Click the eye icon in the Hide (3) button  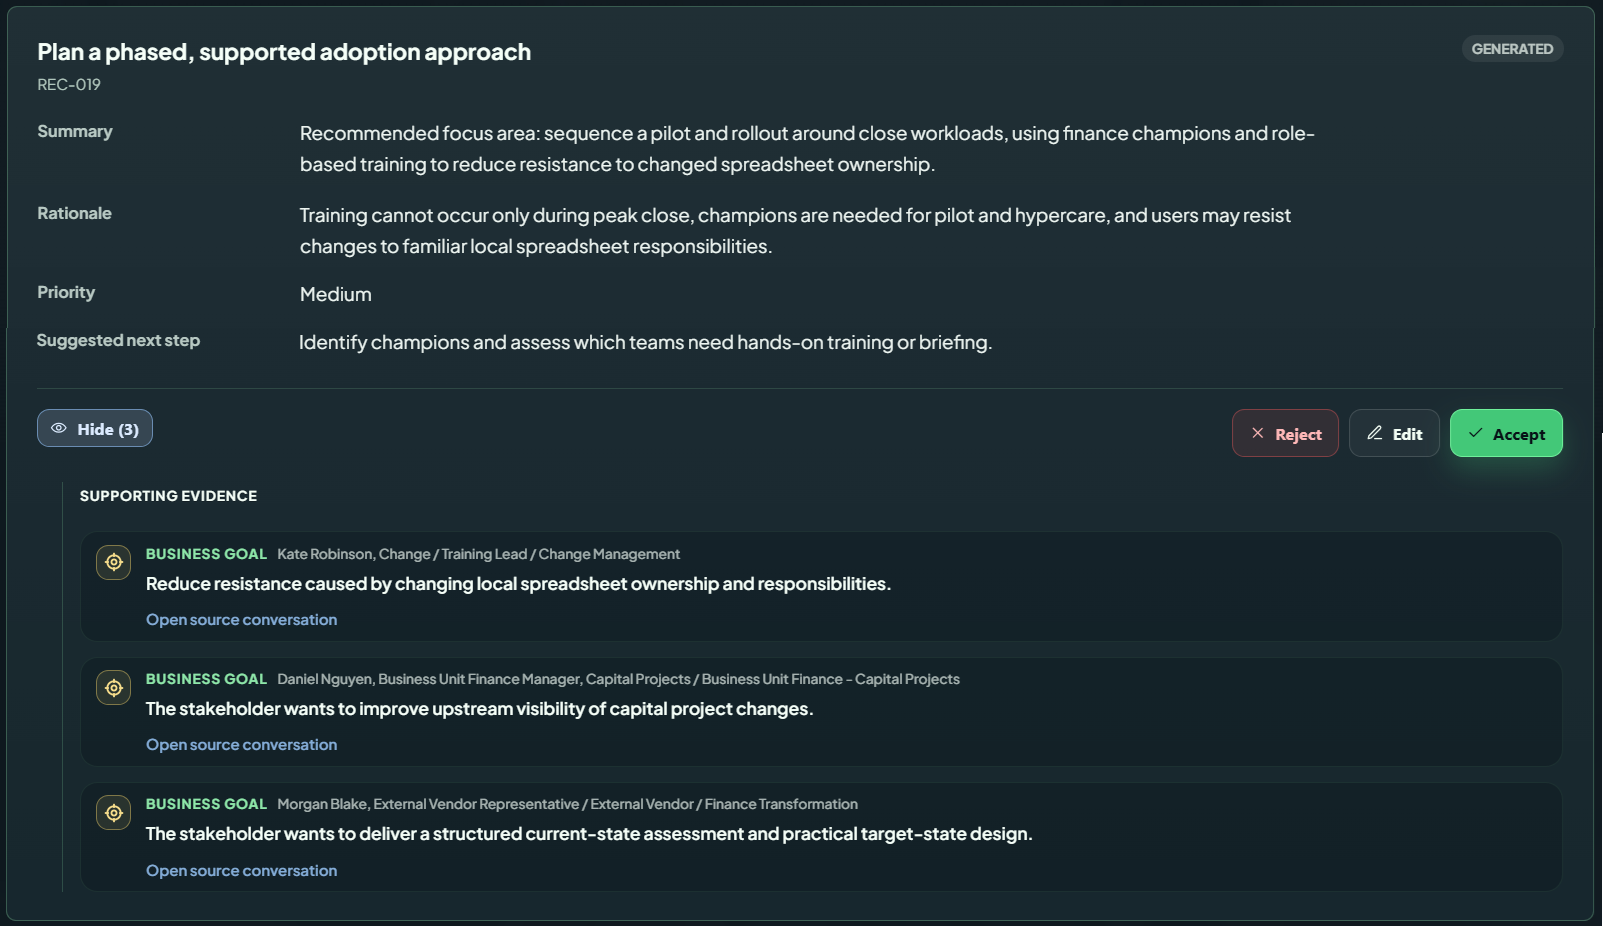[x=59, y=428]
